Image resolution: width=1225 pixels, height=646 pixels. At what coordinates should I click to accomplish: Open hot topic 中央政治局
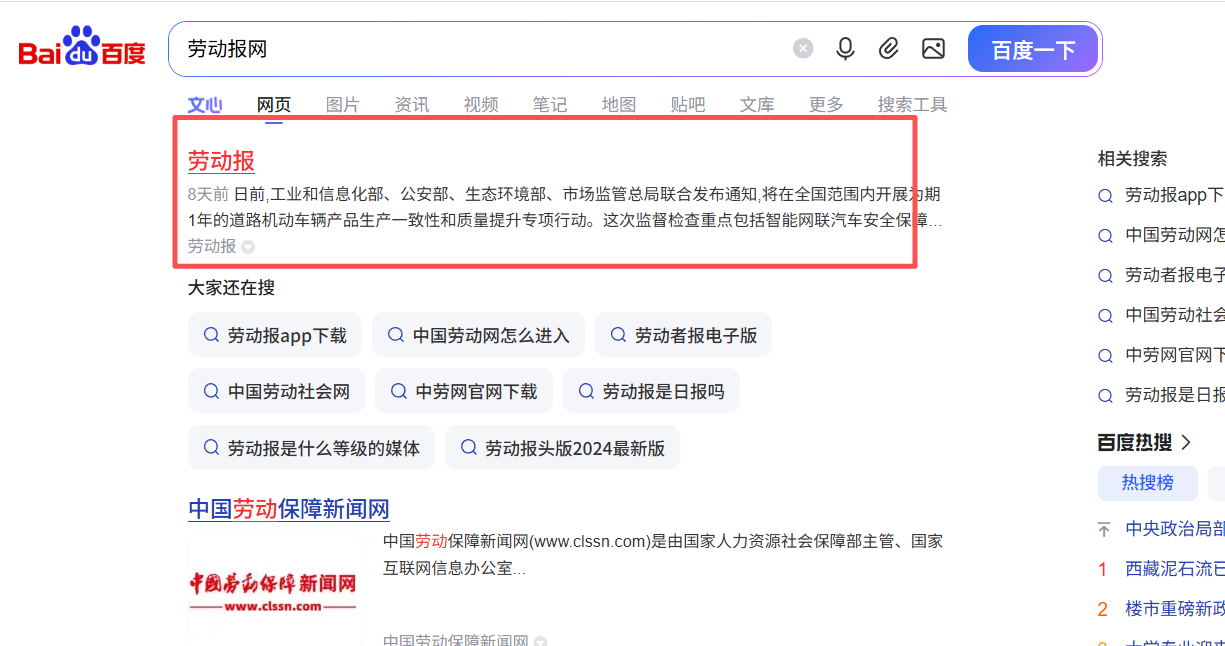(x=1174, y=529)
